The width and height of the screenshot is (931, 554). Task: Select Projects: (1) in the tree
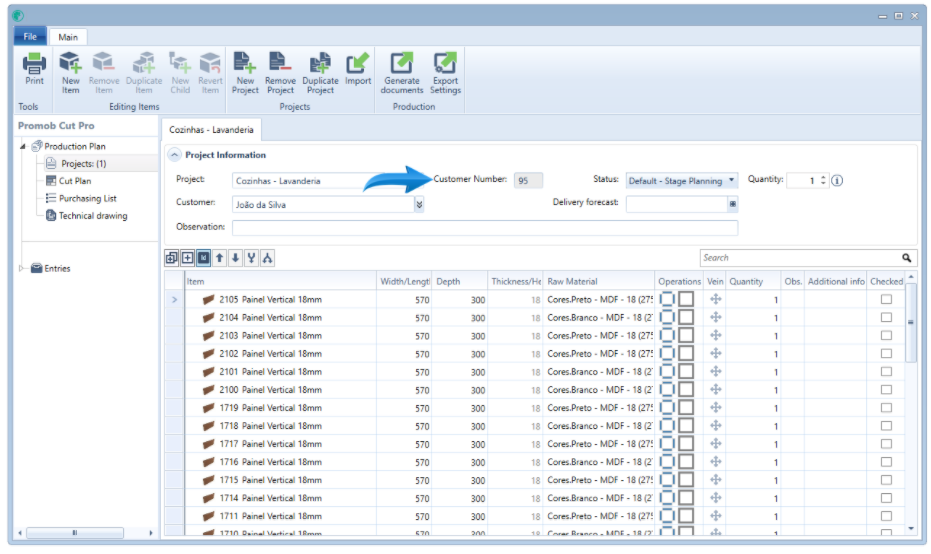point(84,163)
